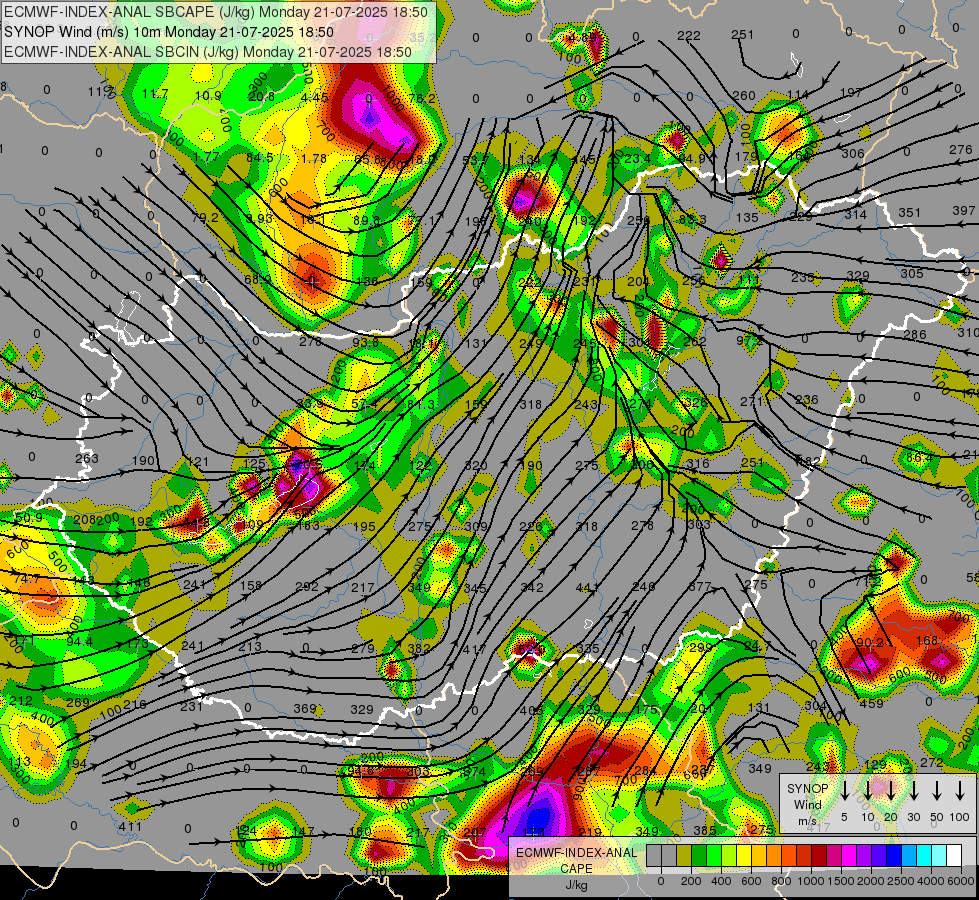Click the SYNOP Wind (m/s) 10m title line

coord(169,32)
